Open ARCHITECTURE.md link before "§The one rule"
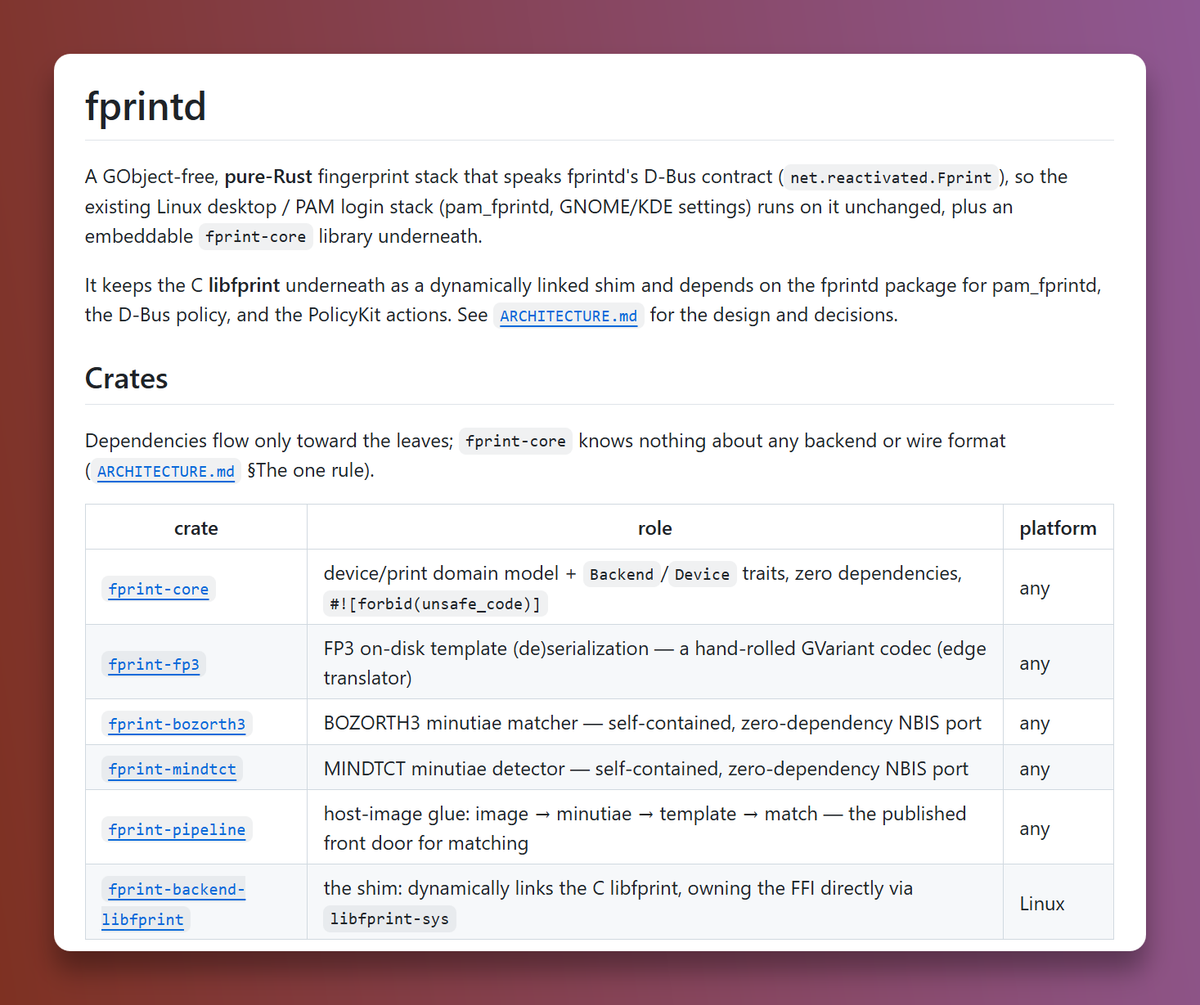Screen dimensions: 1200x1005 coord(165,471)
